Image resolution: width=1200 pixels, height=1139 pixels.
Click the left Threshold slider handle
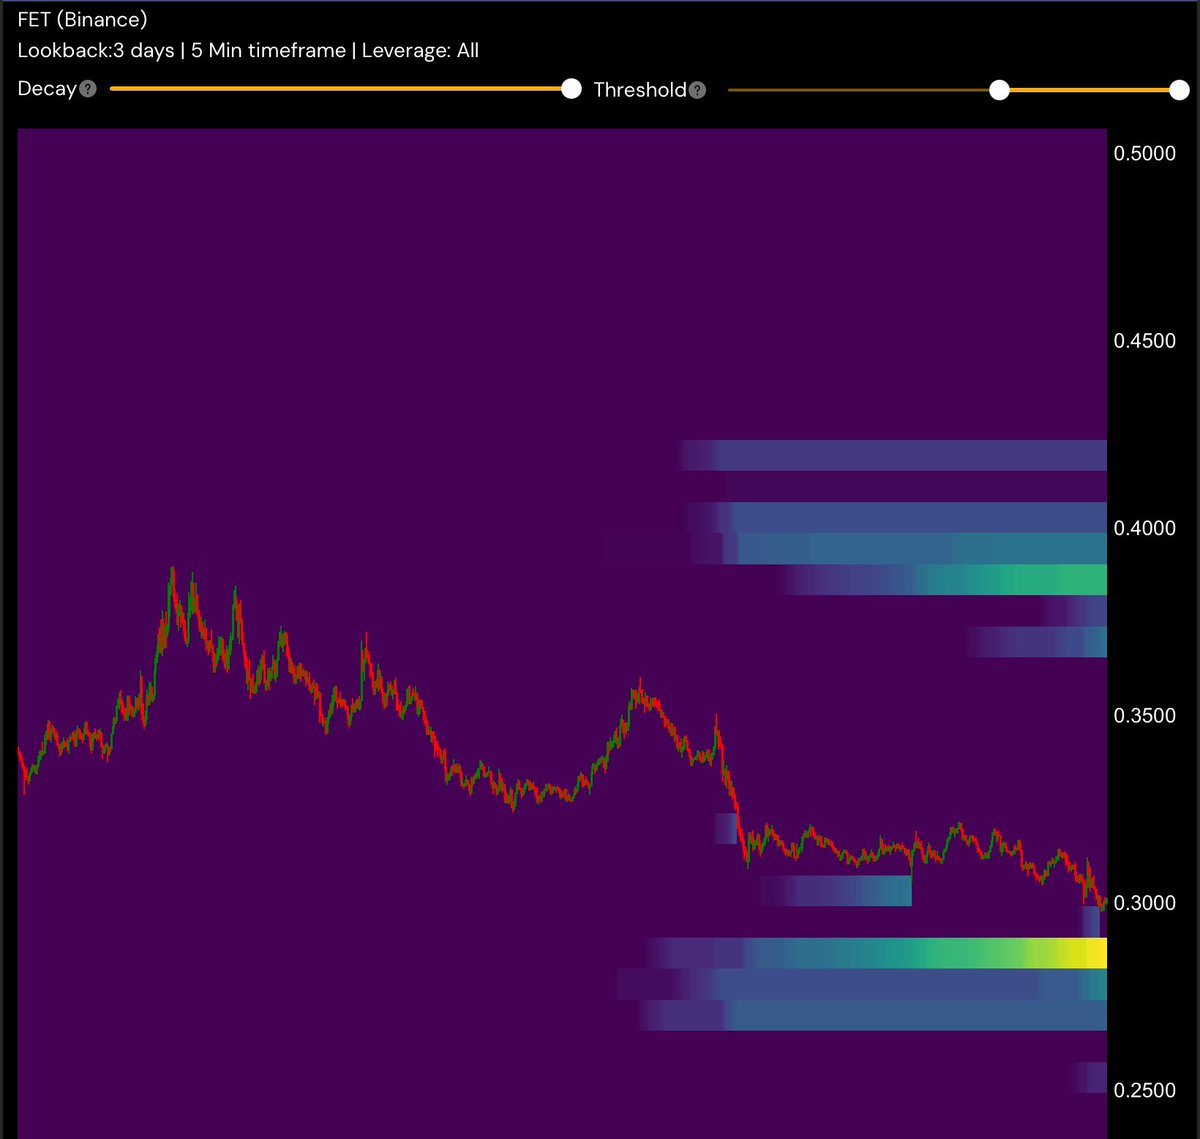pyautogui.click(x=999, y=90)
